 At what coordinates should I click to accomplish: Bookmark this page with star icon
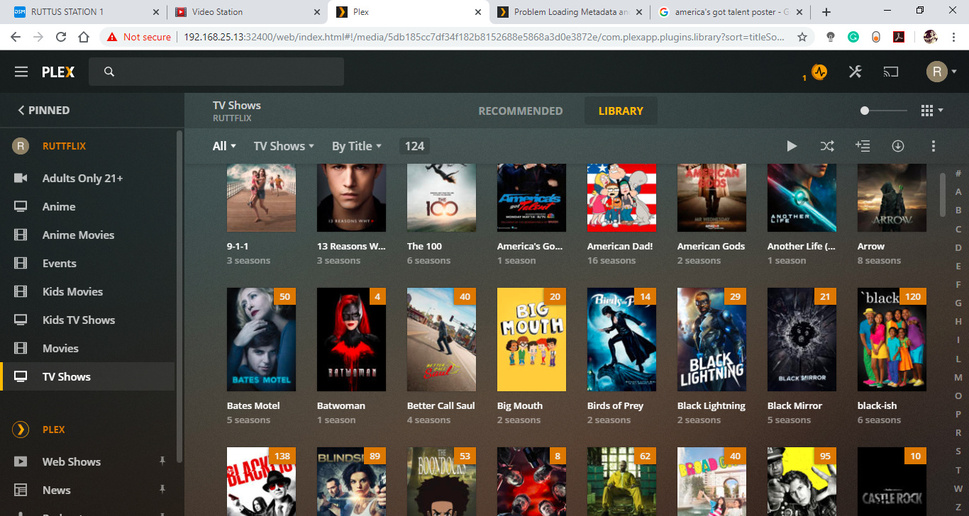802,37
